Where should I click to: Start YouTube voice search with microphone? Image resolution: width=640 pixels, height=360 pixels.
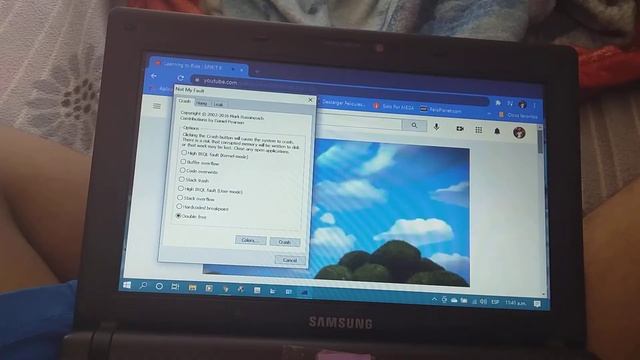(x=436, y=127)
